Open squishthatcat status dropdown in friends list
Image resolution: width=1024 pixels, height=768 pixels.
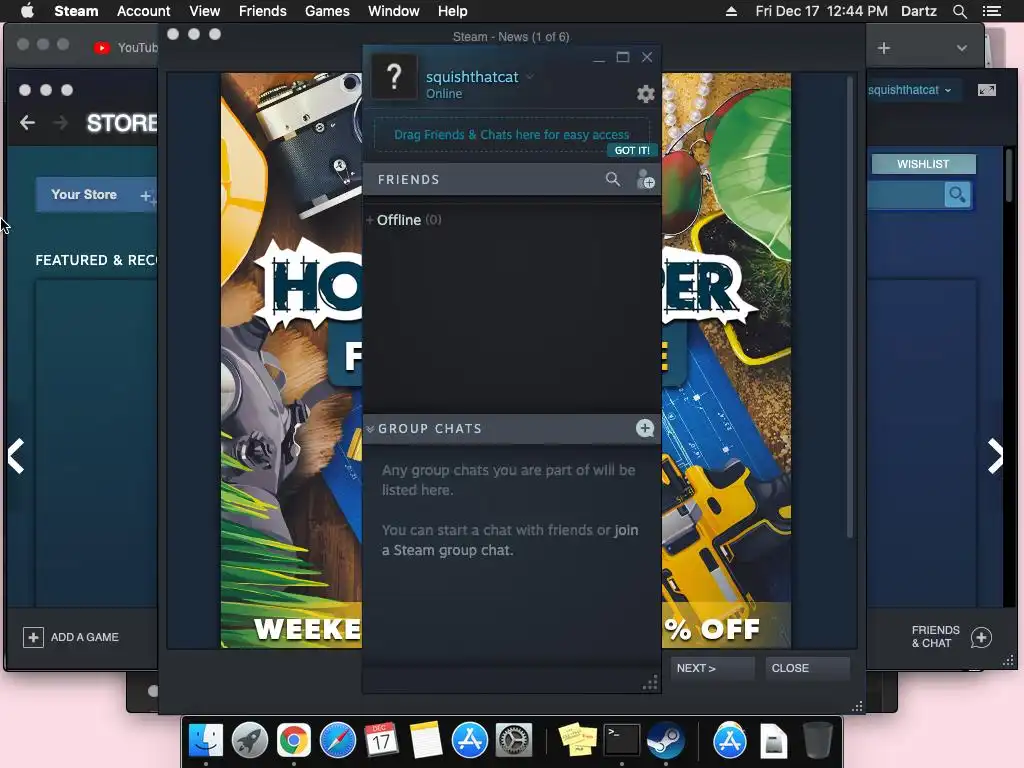pos(530,76)
